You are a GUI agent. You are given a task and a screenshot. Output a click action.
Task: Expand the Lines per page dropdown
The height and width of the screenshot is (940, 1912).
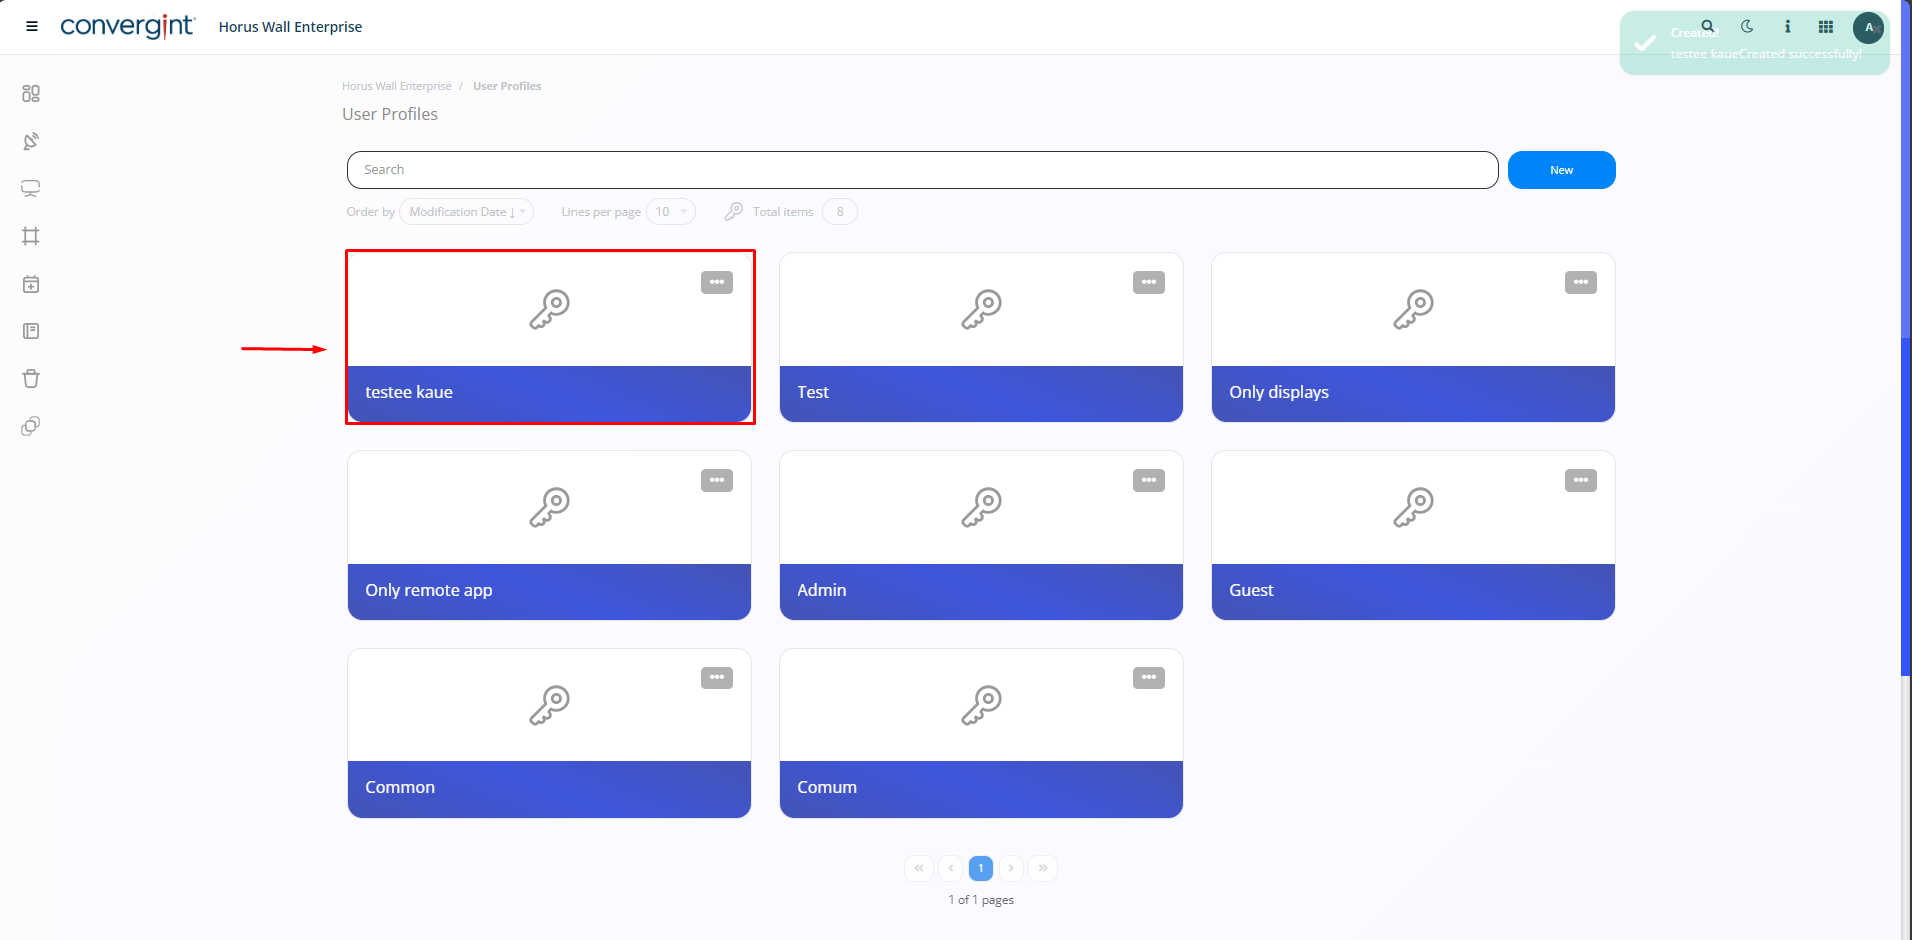pos(670,212)
